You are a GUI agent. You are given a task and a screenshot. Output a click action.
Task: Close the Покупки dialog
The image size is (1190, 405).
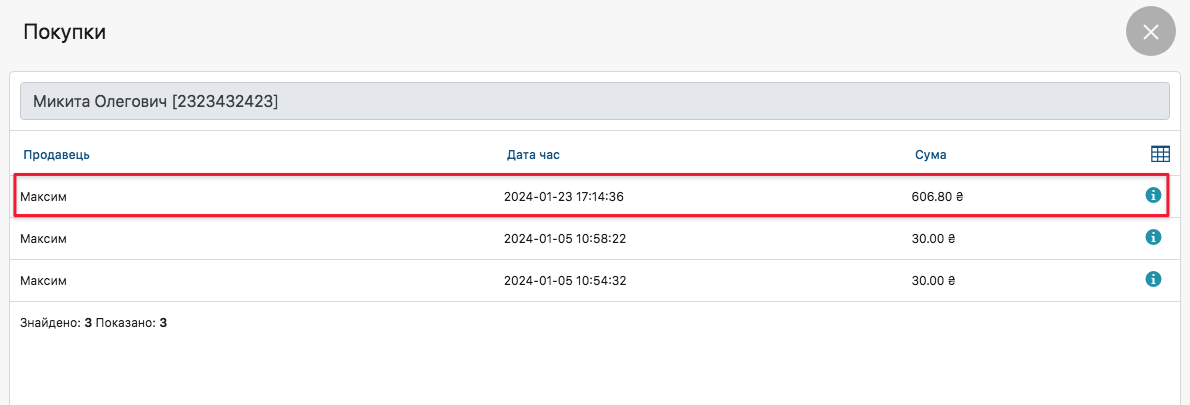point(1150,32)
